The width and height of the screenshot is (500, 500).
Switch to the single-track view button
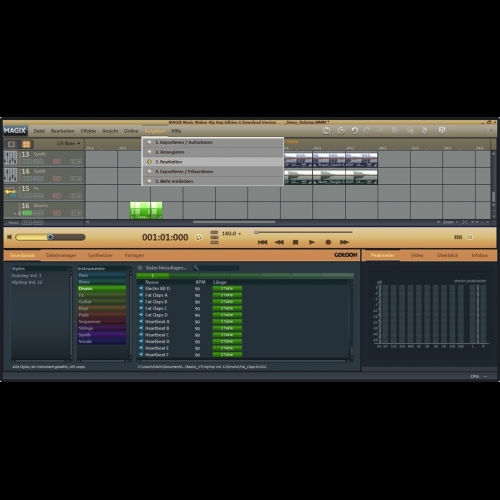(x=11, y=144)
